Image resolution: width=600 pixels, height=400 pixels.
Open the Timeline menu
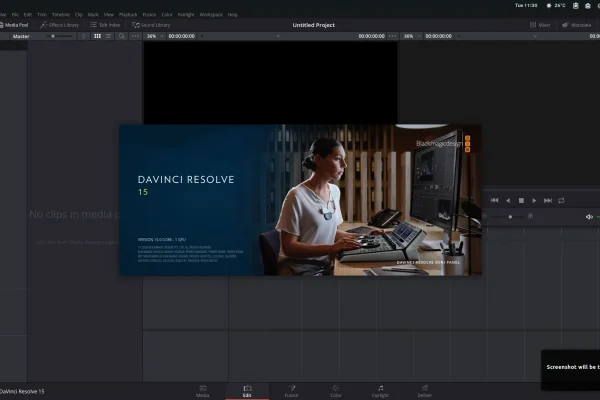point(61,15)
